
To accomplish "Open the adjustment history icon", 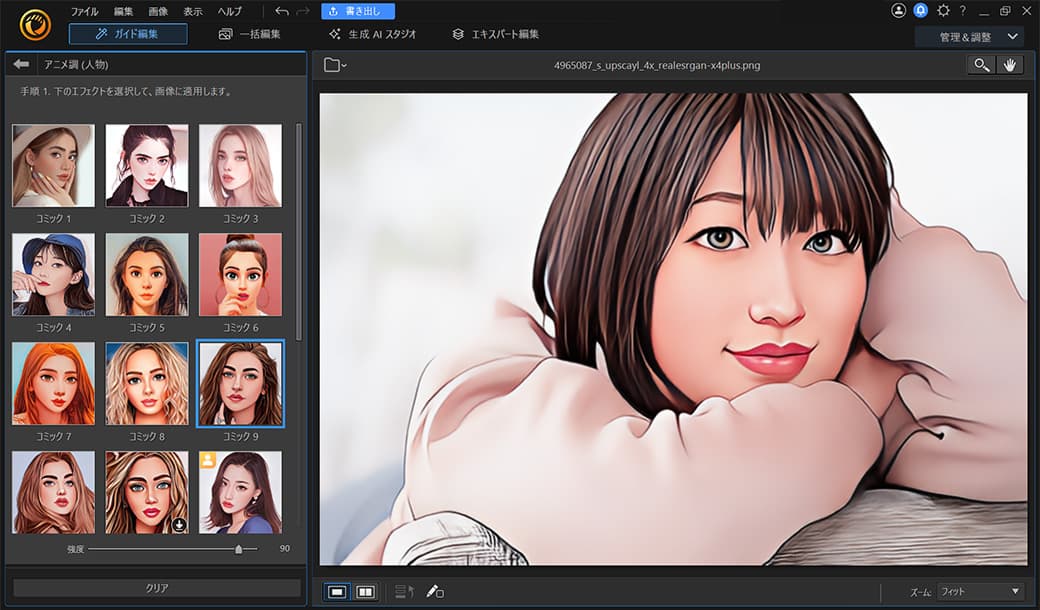I will tap(404, 591).
